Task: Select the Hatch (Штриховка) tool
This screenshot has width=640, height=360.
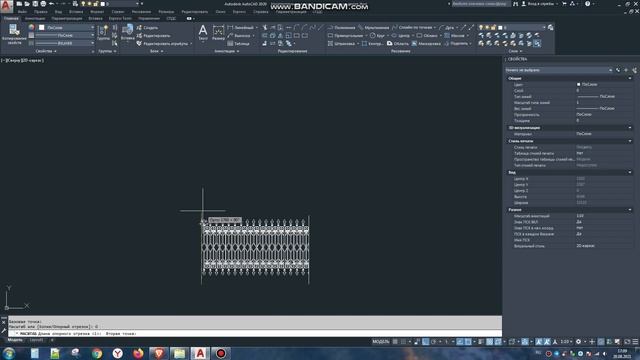Action: 341,43
